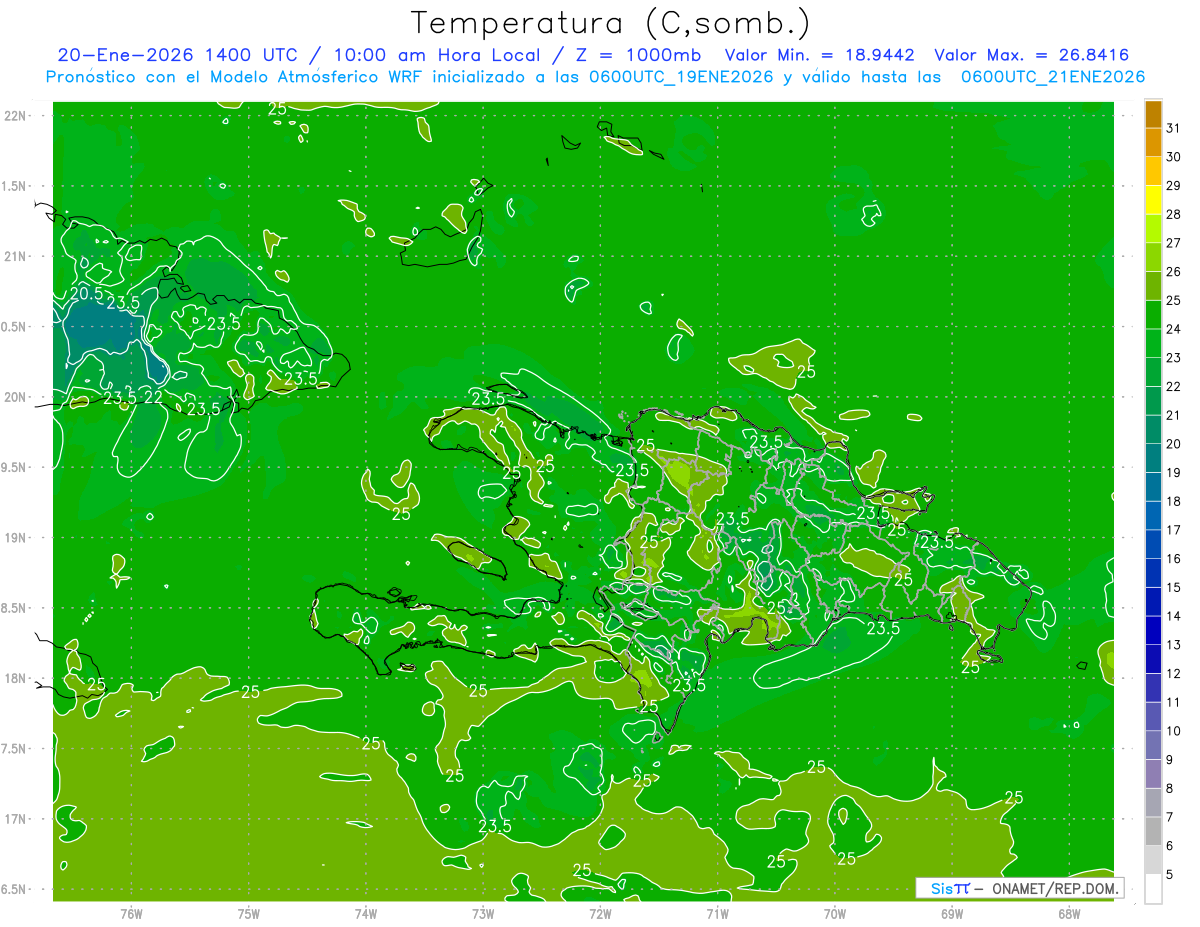Image resolution: width=1200 pixels, height=927 pixels.
Task: Click the brown legend swatch above 31
Action: 1154,114
